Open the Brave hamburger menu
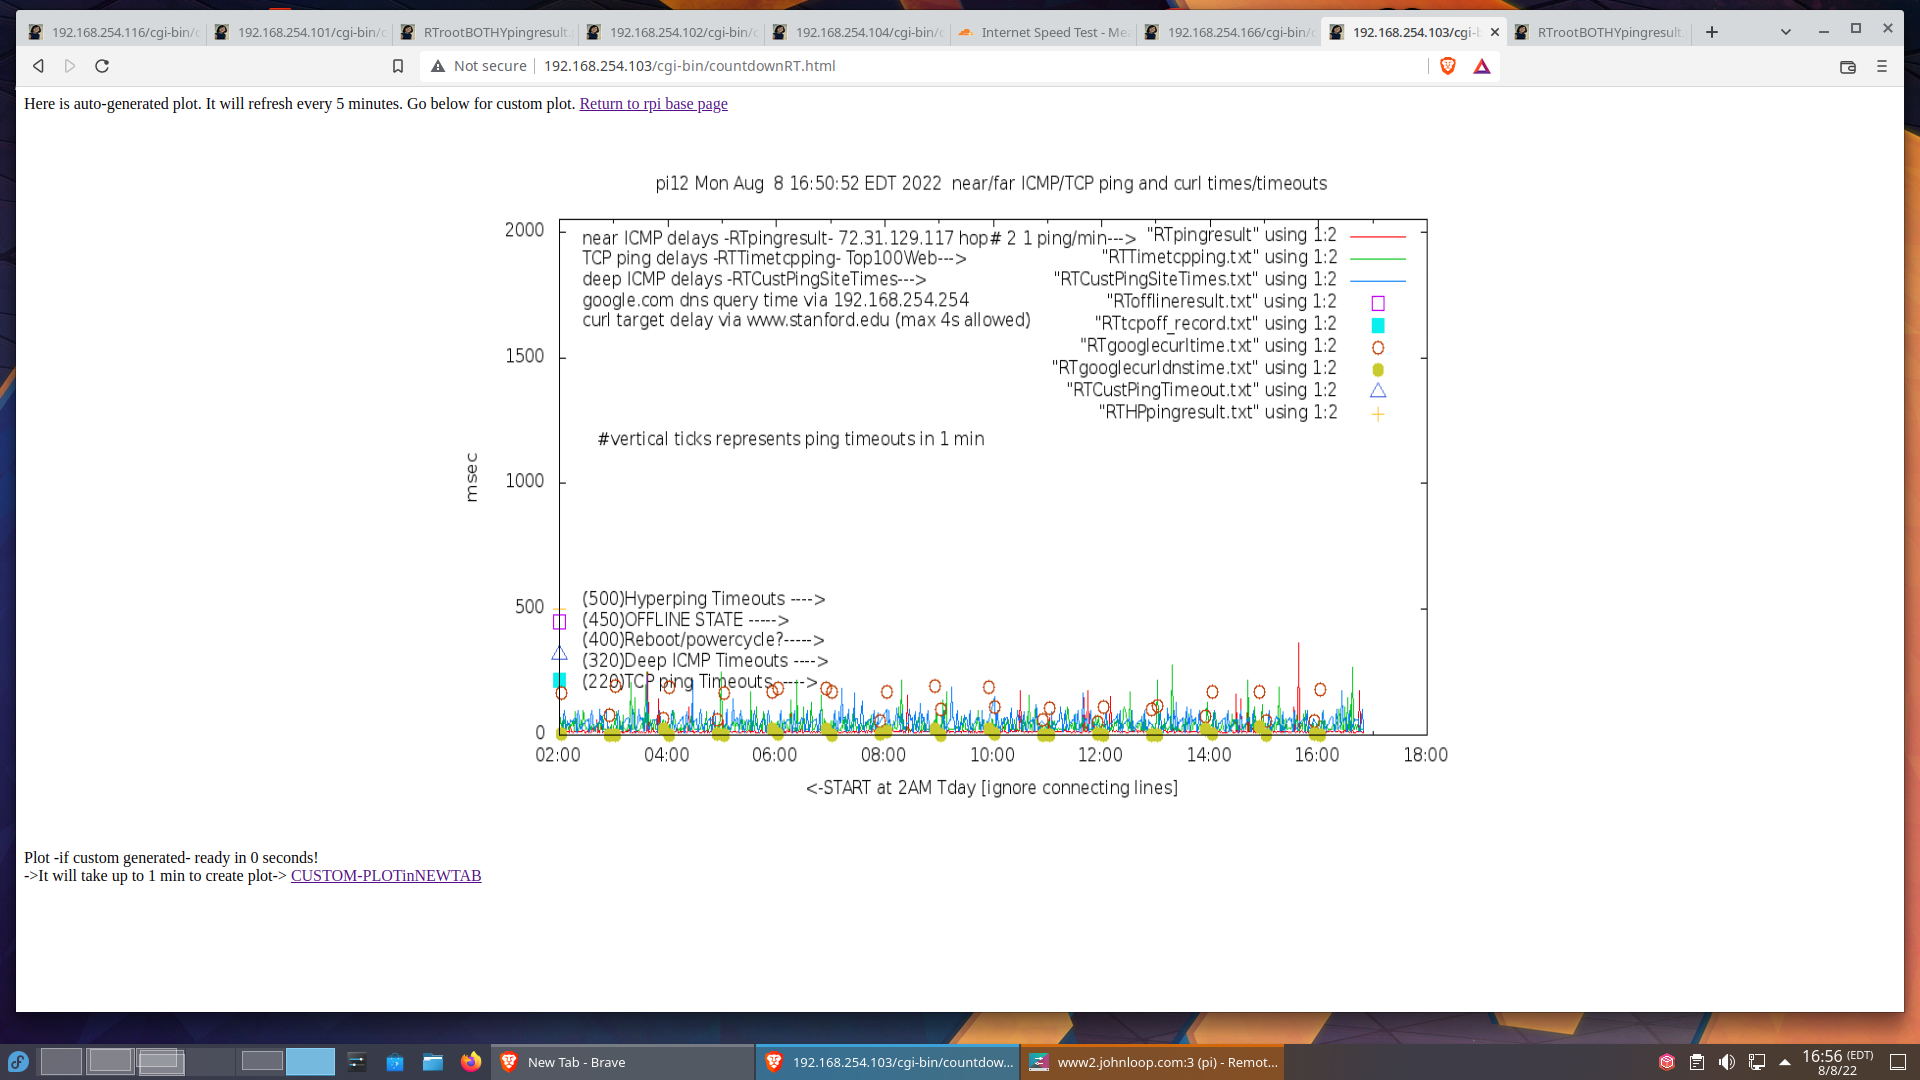The height and width of the screenshot is (1080, 1920). coord(1882,66)
